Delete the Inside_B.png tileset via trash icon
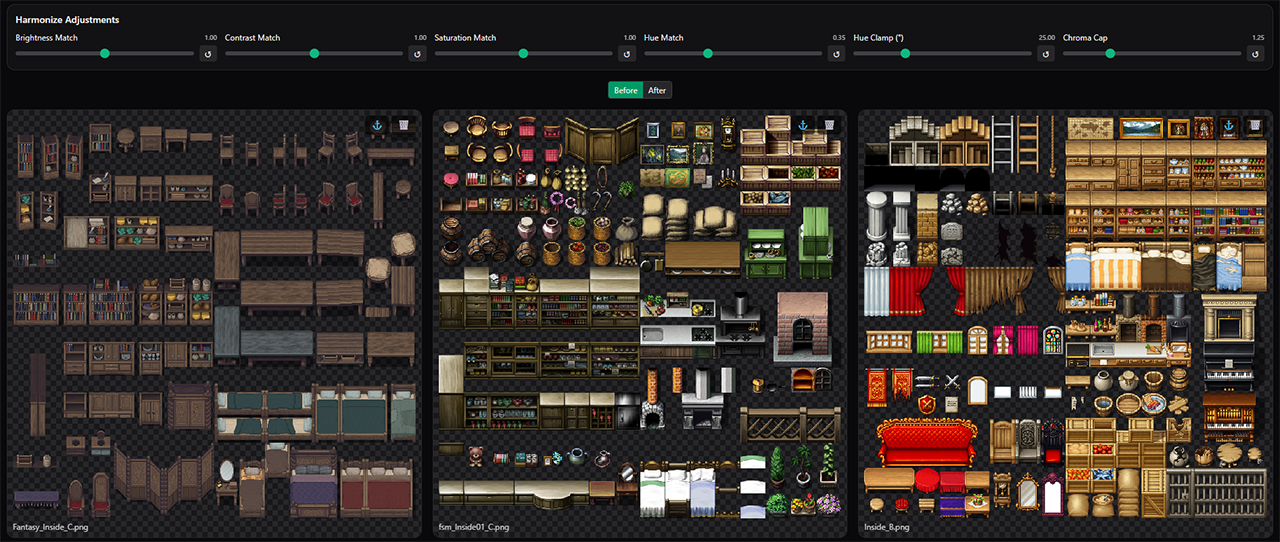 coord(1253,125)
